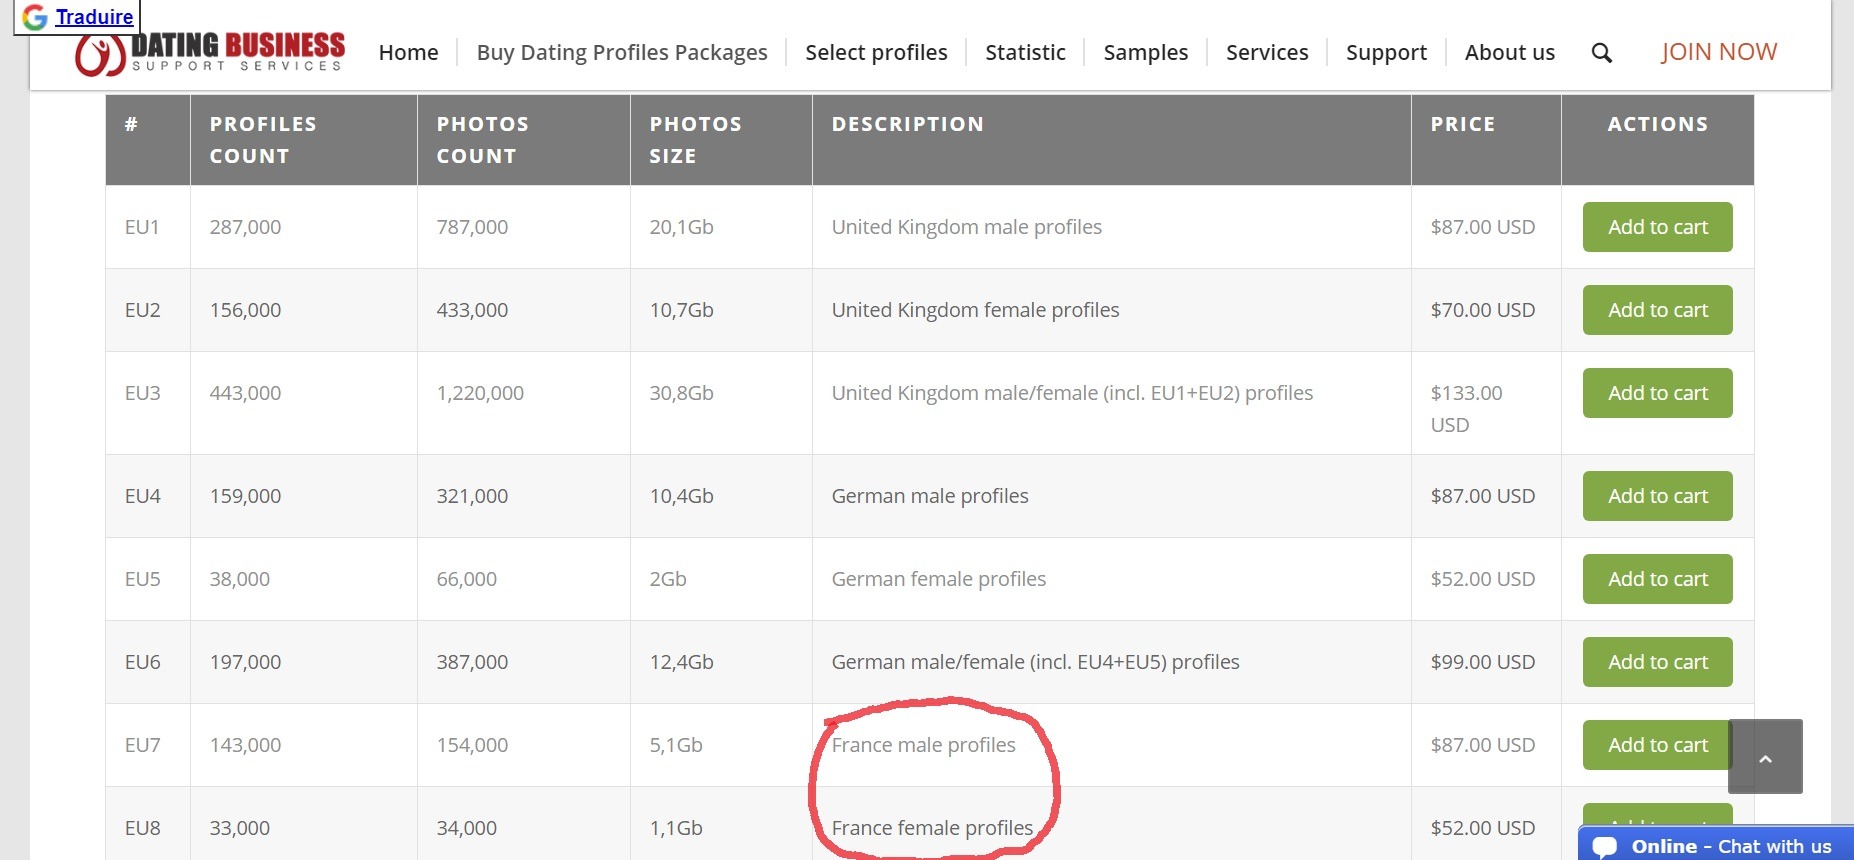Click the Google Traduire translate link
The width and height of the screenshot is (1854, 860).
point(93,17)
